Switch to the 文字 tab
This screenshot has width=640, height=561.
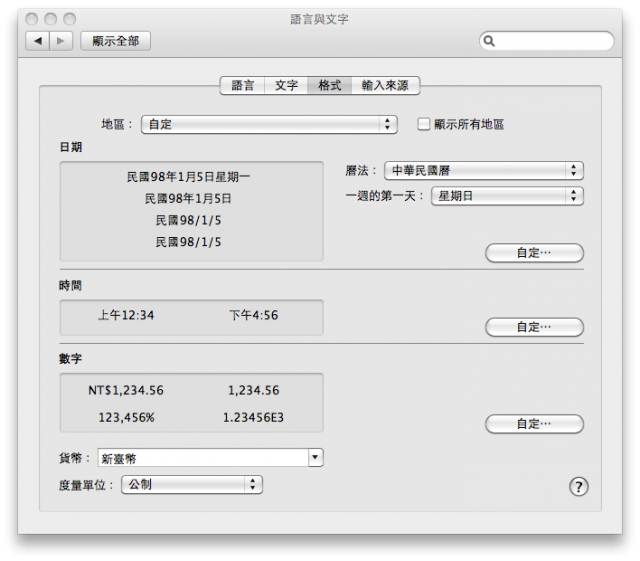(286, 85)
